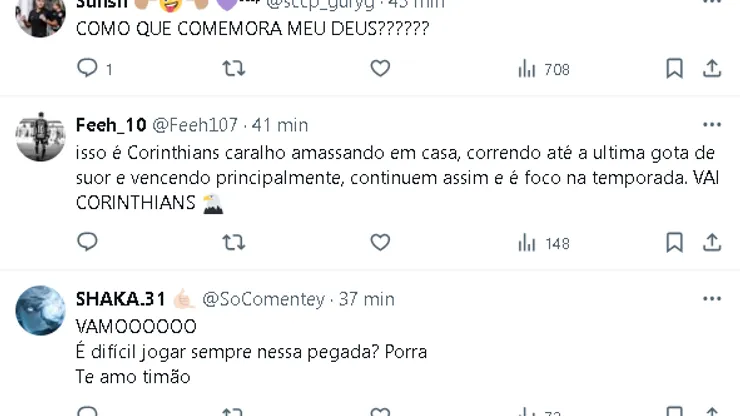
Task: View Feeh_10's tweet analytics with 148 views
Action: click(x=543, y=243)
